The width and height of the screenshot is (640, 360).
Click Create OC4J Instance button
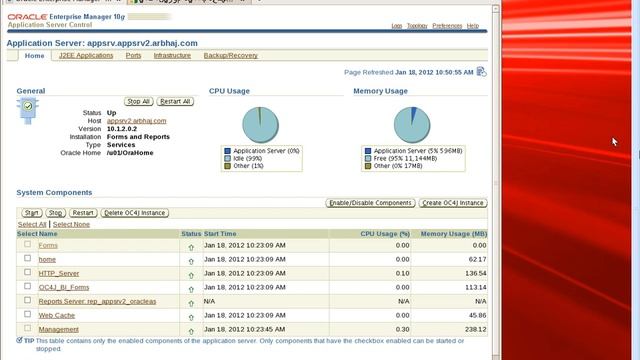(453, 203)
